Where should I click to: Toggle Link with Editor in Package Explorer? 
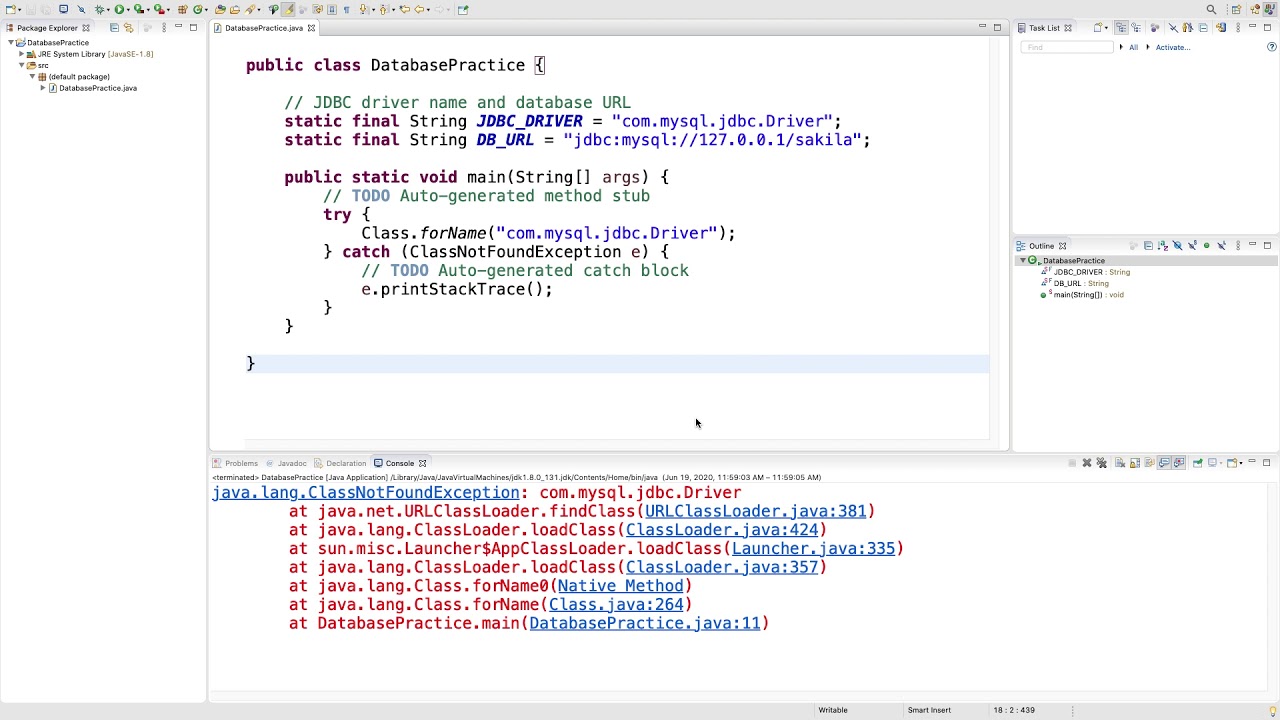pyautogui.click(x=129, y=27)
